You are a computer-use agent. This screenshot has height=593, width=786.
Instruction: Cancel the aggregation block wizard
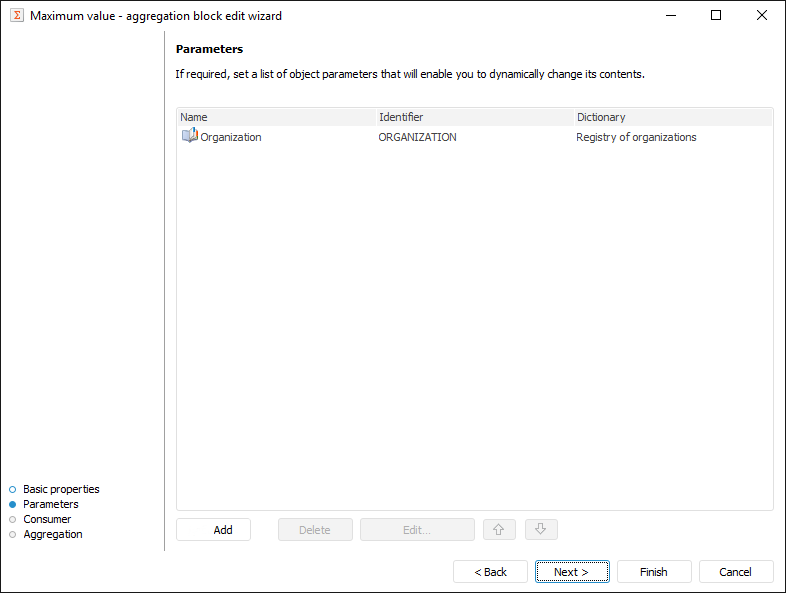click(736, 572)
